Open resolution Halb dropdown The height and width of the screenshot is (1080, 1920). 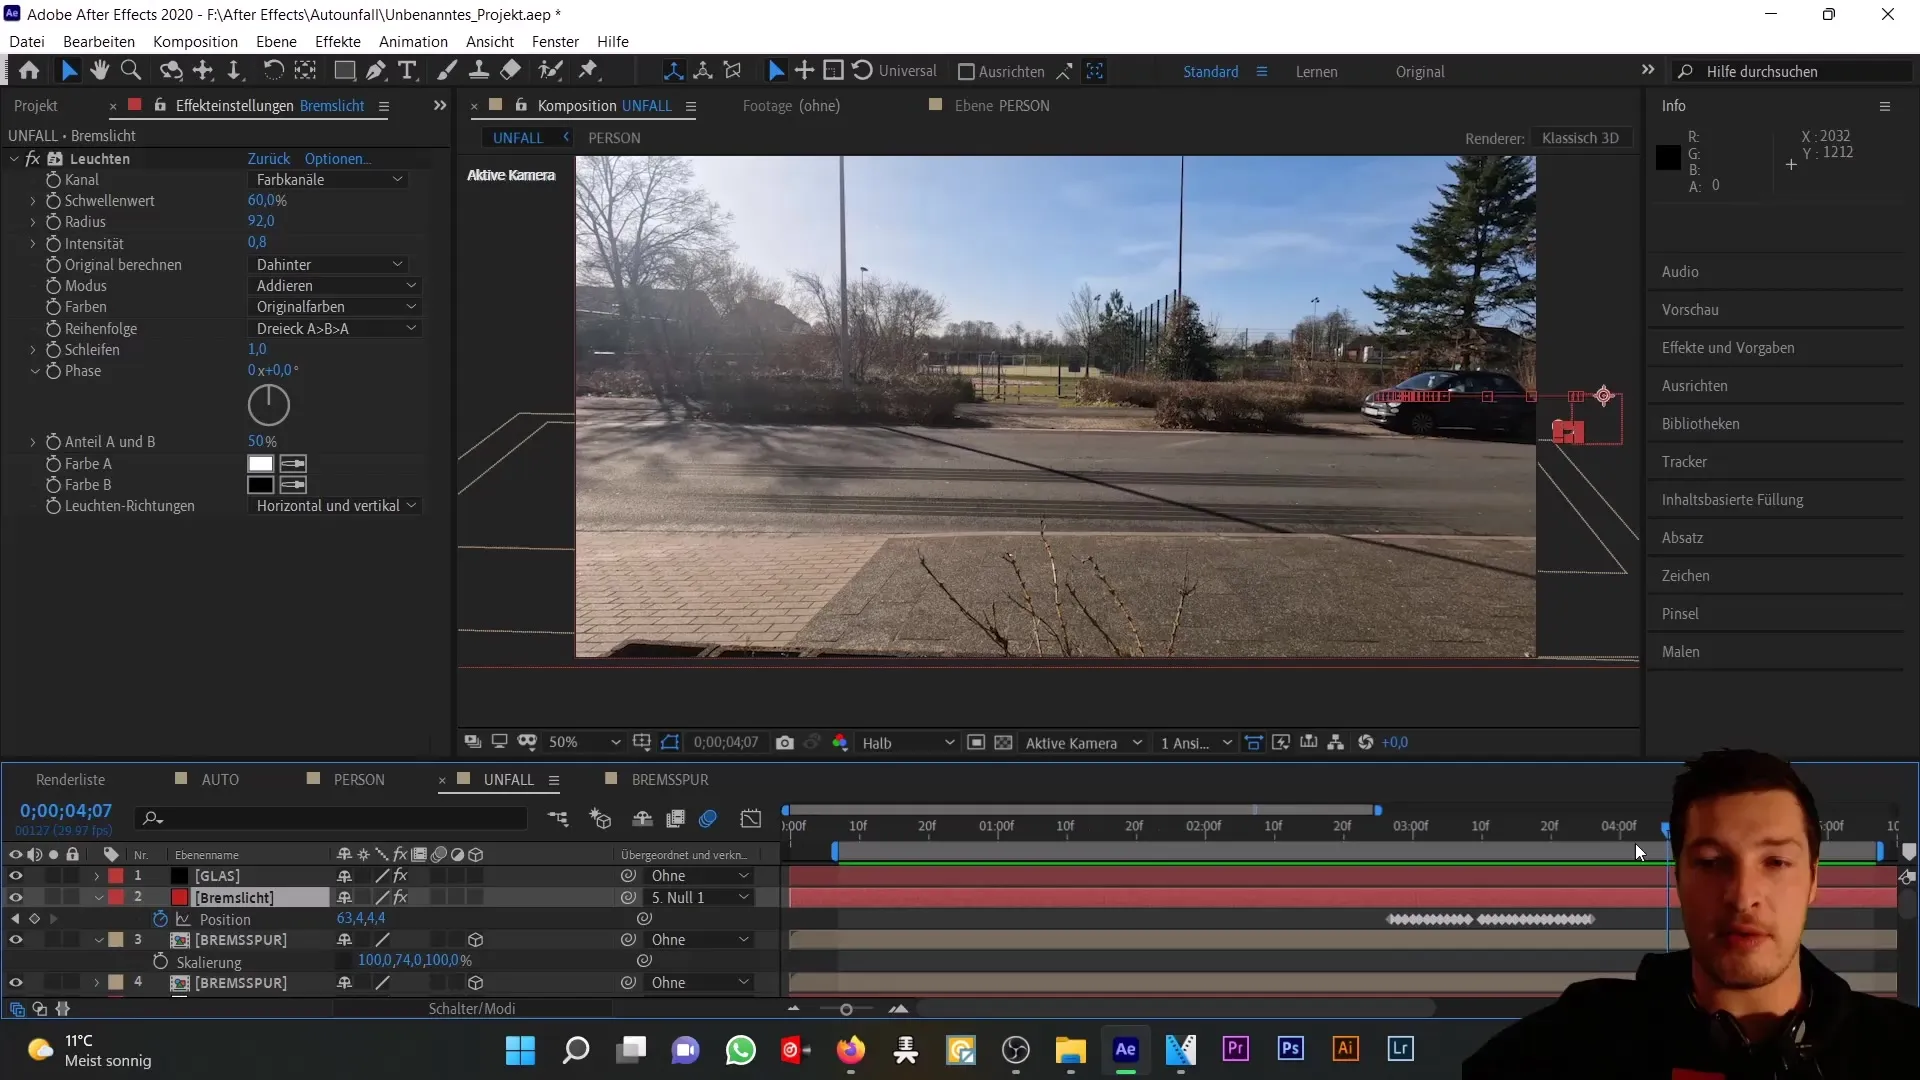(908, 743)
